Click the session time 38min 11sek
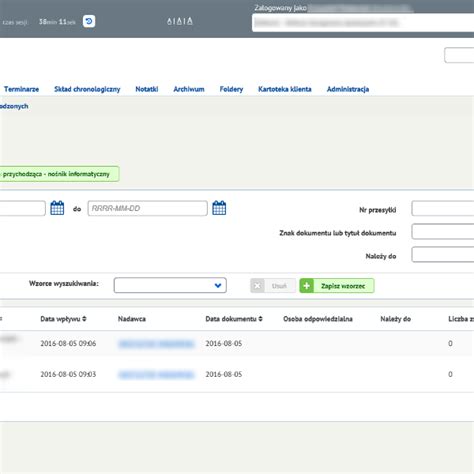 (x=57, y=22)
